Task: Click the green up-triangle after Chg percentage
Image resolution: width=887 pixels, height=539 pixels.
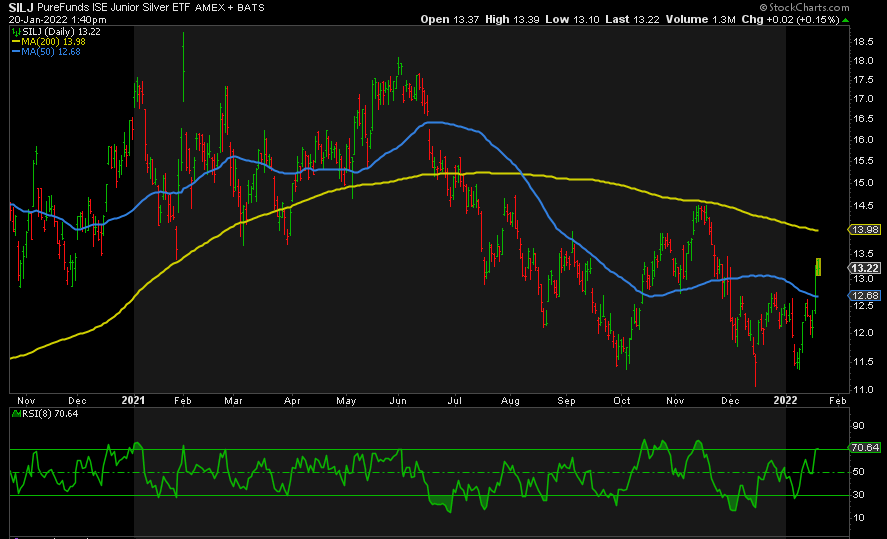Action: (x=846, y=20)
